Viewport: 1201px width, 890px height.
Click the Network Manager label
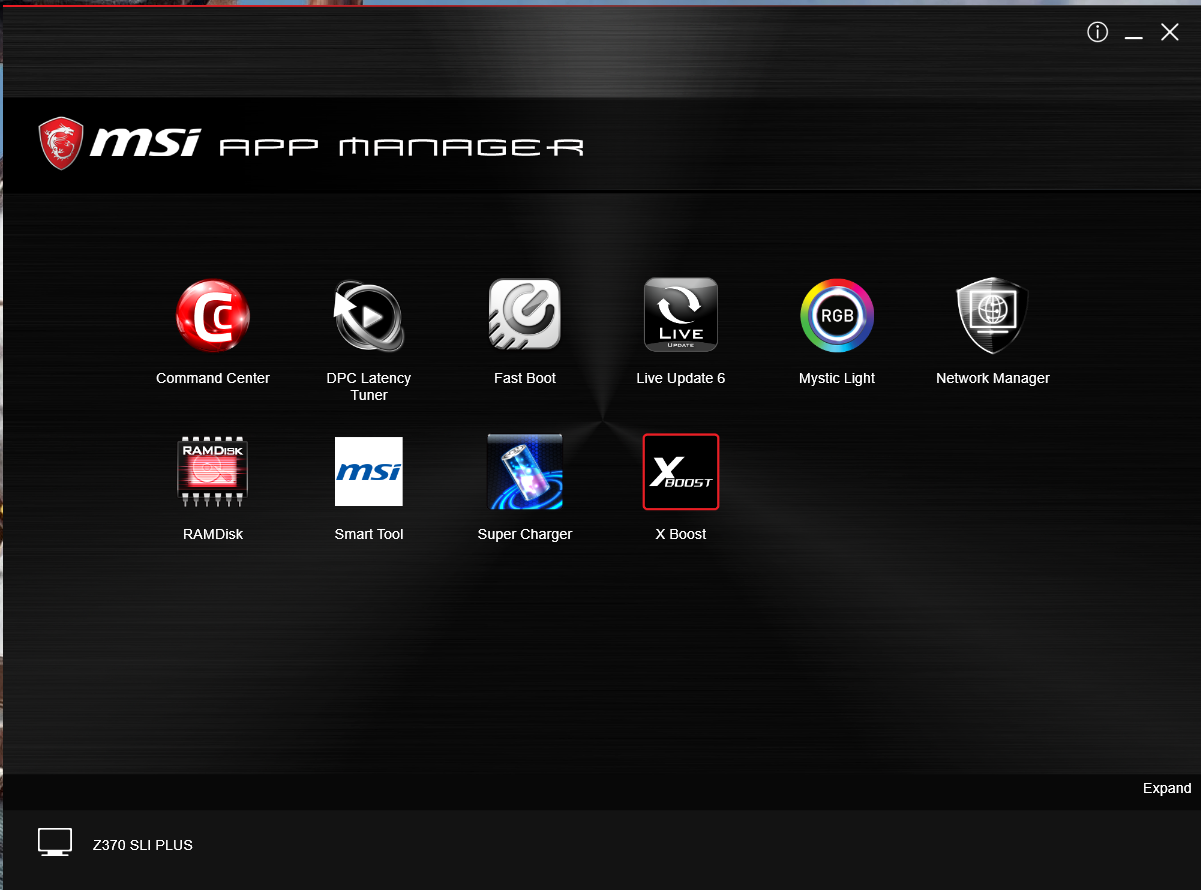(x=993, y=378)
